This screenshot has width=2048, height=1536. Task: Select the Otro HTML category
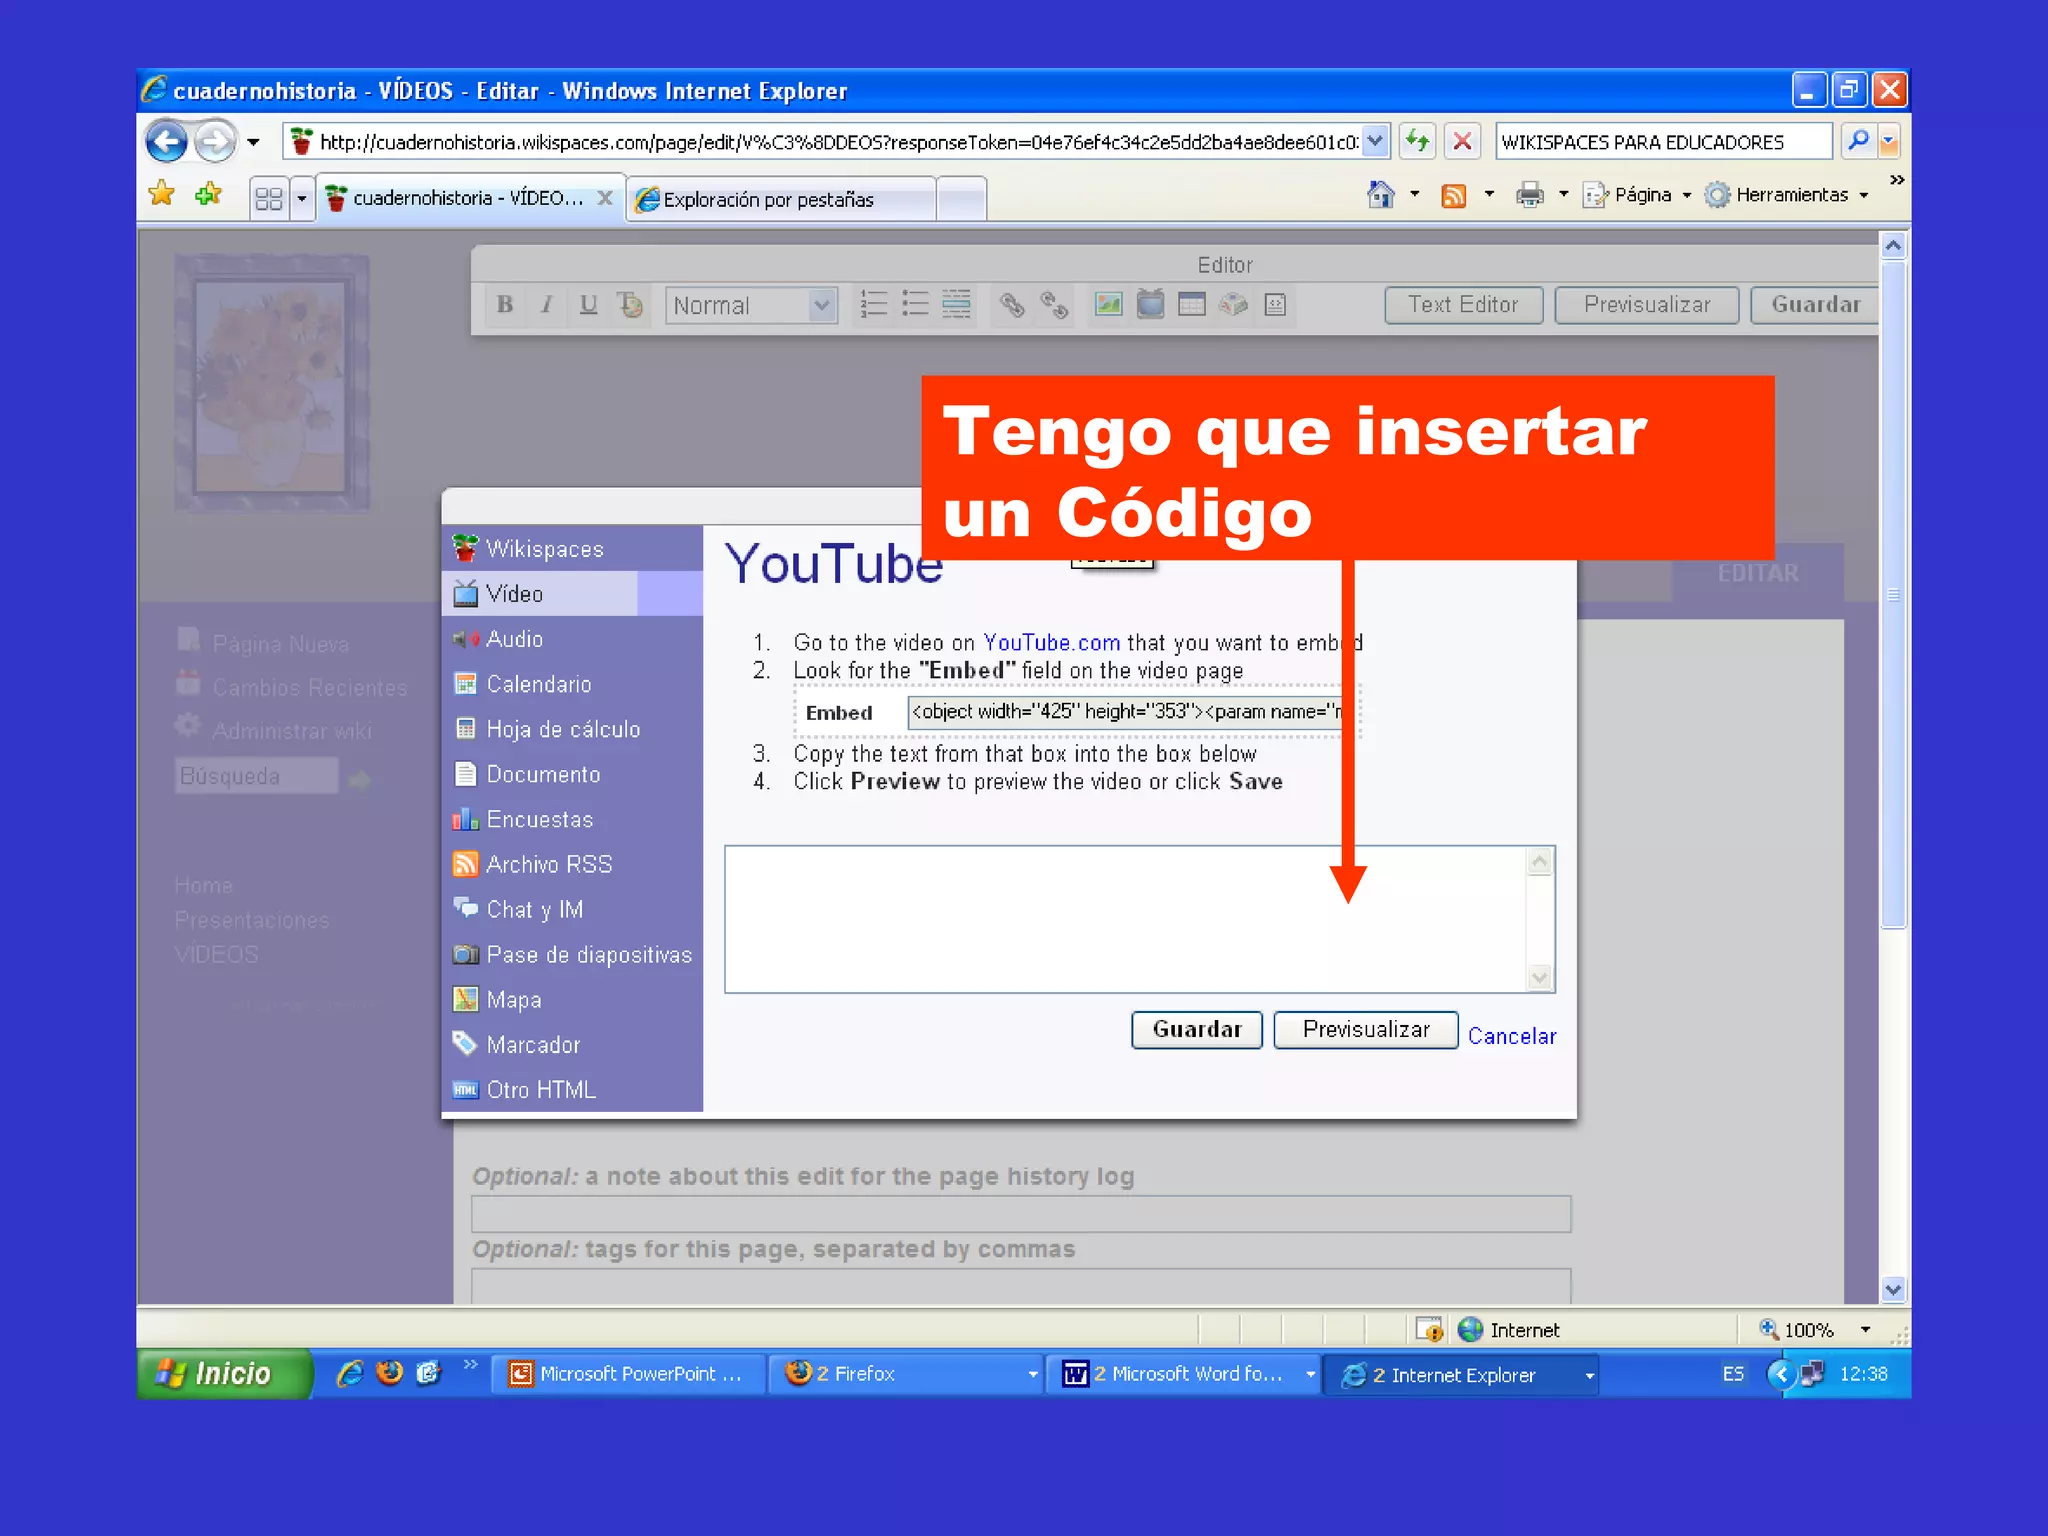coord(572,1089)
